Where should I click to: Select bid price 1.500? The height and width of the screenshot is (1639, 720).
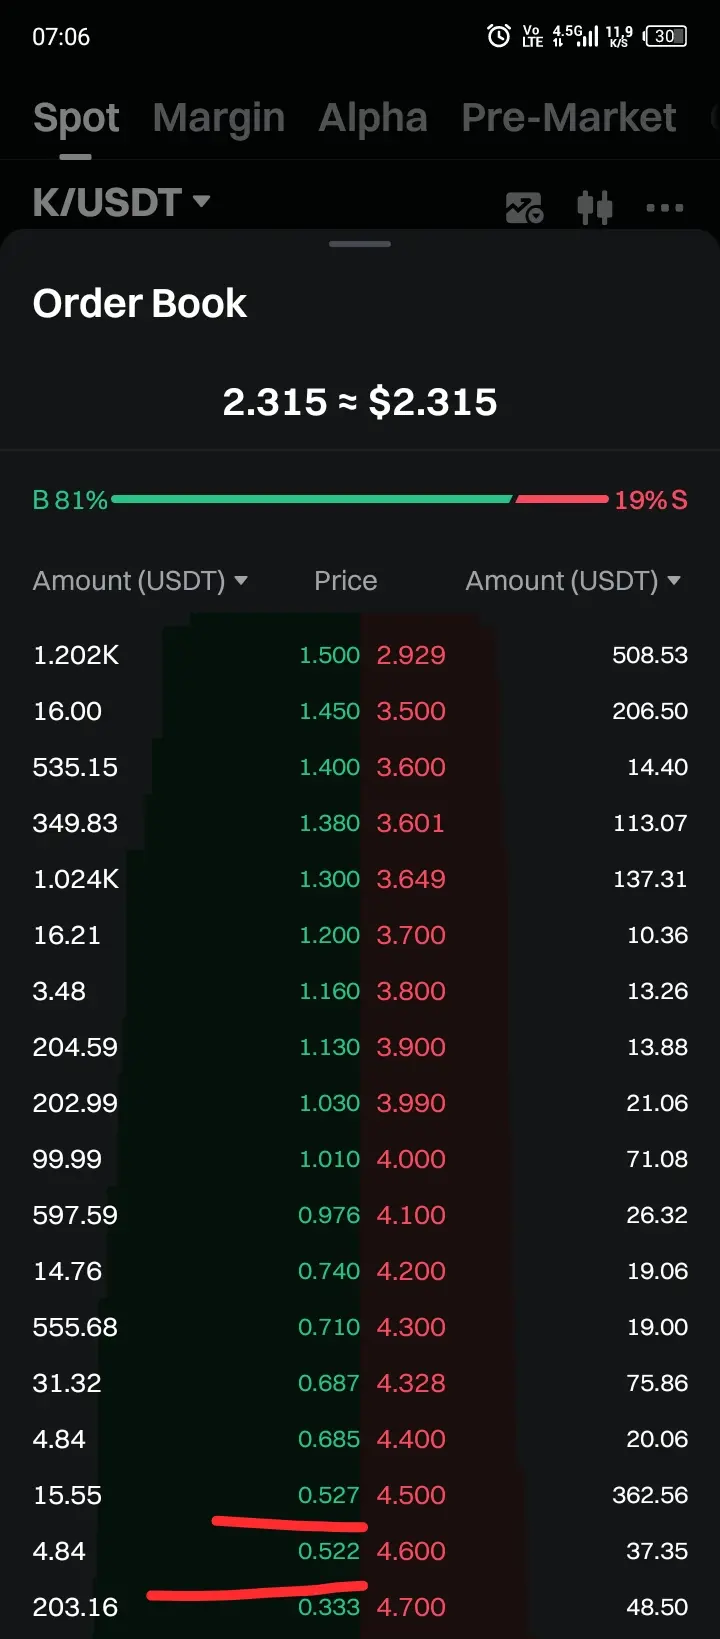pyautogui.click(x=329, y=655)
